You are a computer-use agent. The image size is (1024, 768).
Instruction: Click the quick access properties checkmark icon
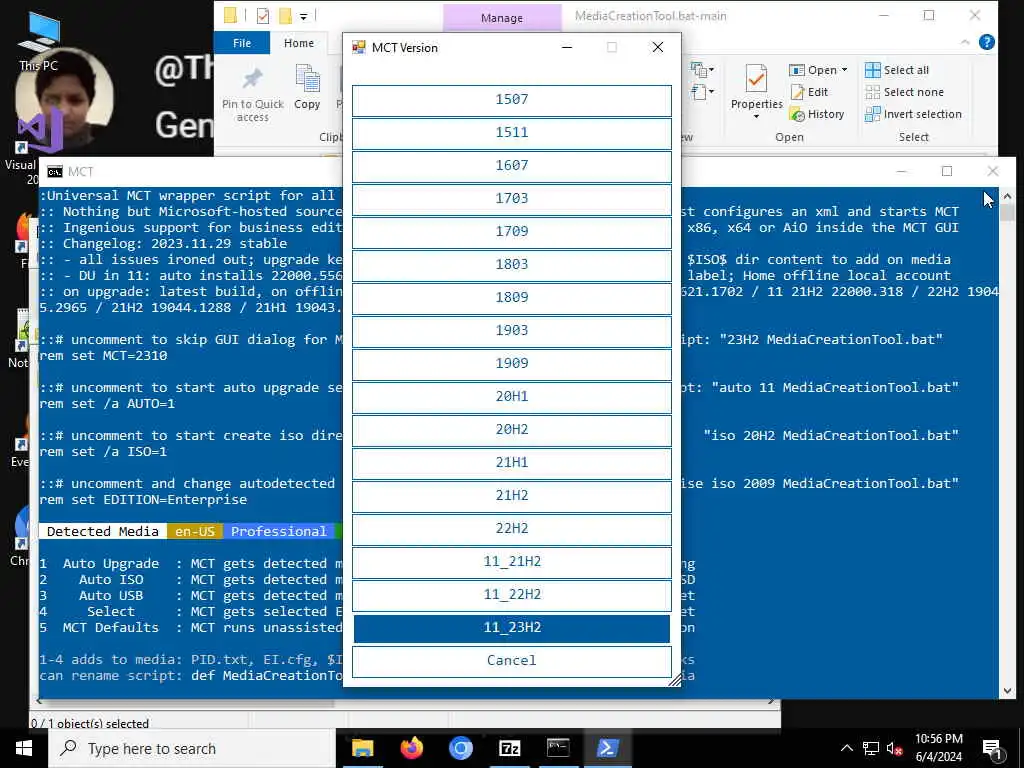263,16
